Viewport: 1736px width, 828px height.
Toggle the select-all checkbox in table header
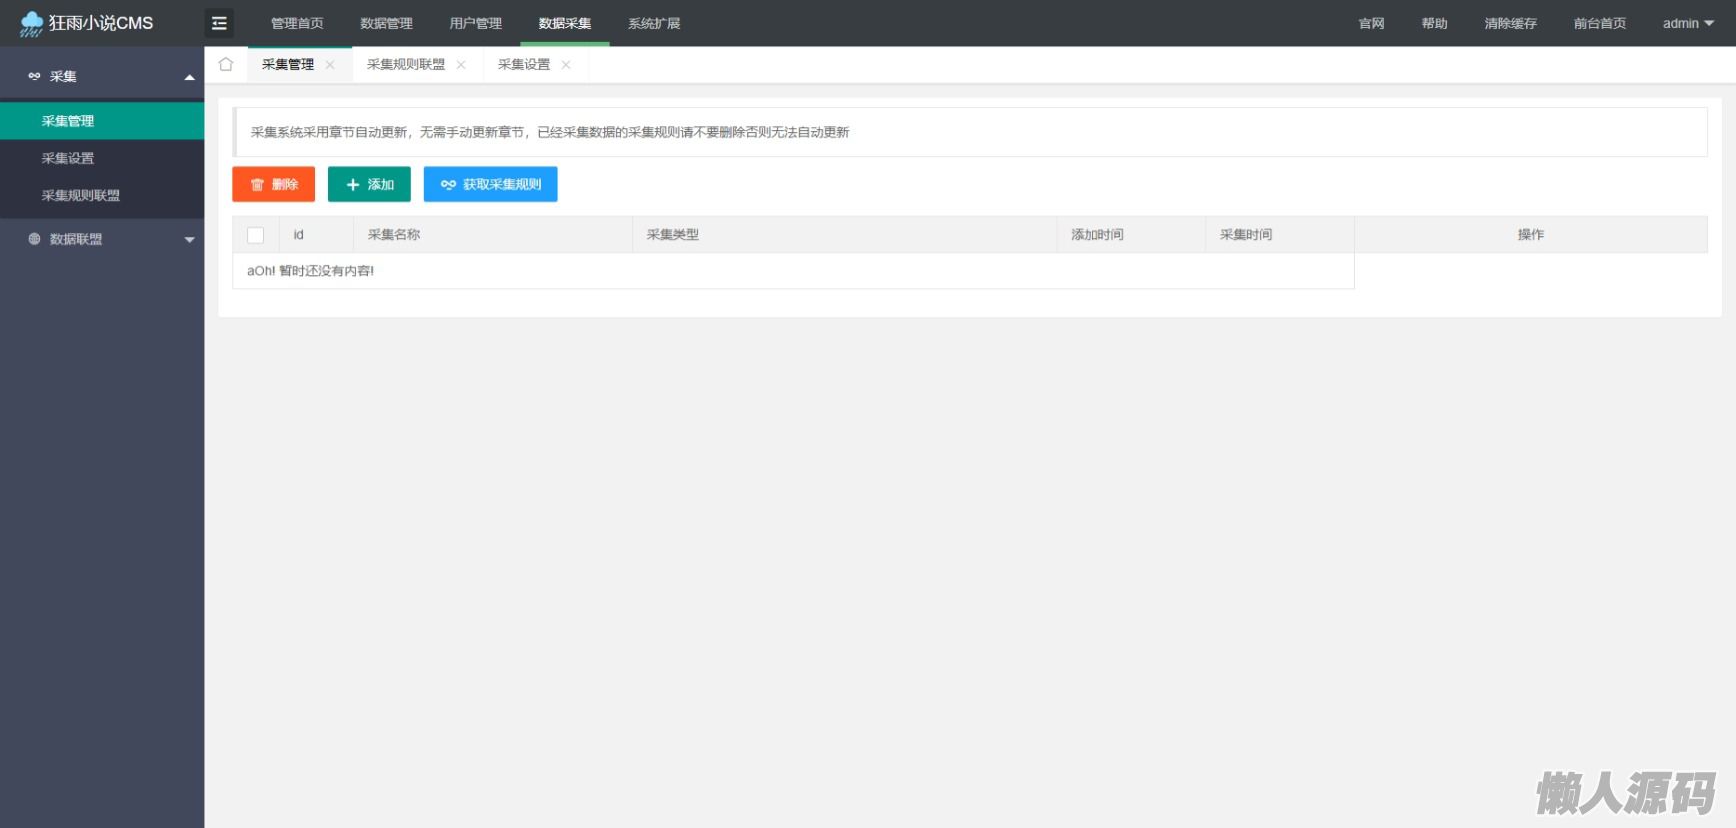(x=256, y=235)
